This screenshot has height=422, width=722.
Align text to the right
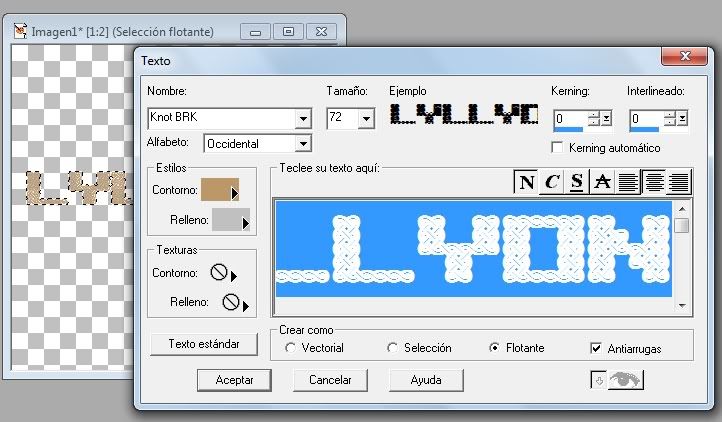(x=680, y=182)
